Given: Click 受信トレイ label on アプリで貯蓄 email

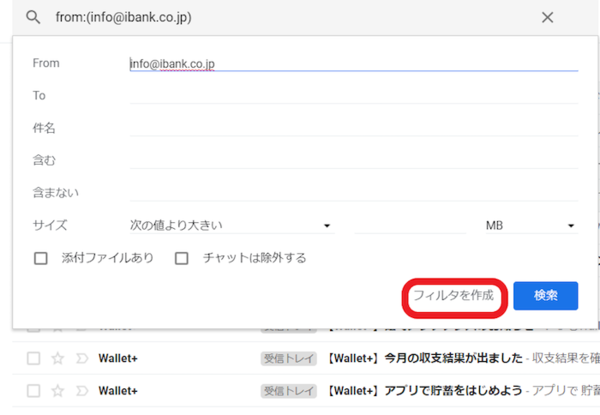Looking at the screenshot, I should [289, 391].
